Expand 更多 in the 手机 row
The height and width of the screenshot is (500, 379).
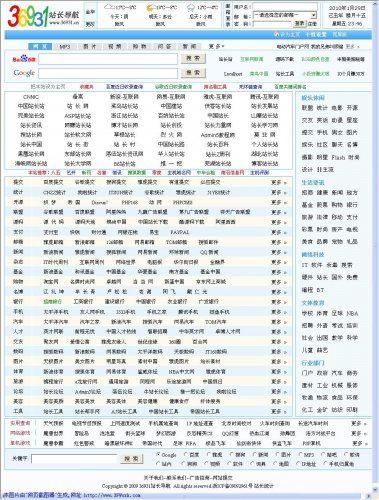pos(279,312)
